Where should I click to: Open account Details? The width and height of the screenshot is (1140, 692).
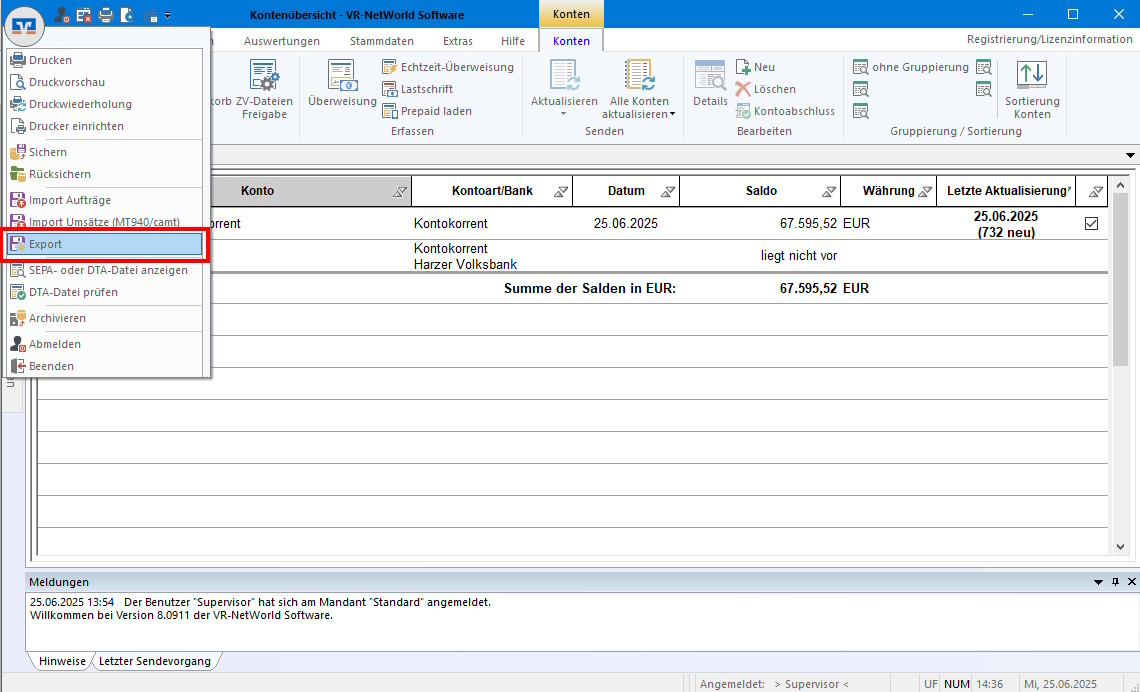pyautogui.click(x=710, y=84)
